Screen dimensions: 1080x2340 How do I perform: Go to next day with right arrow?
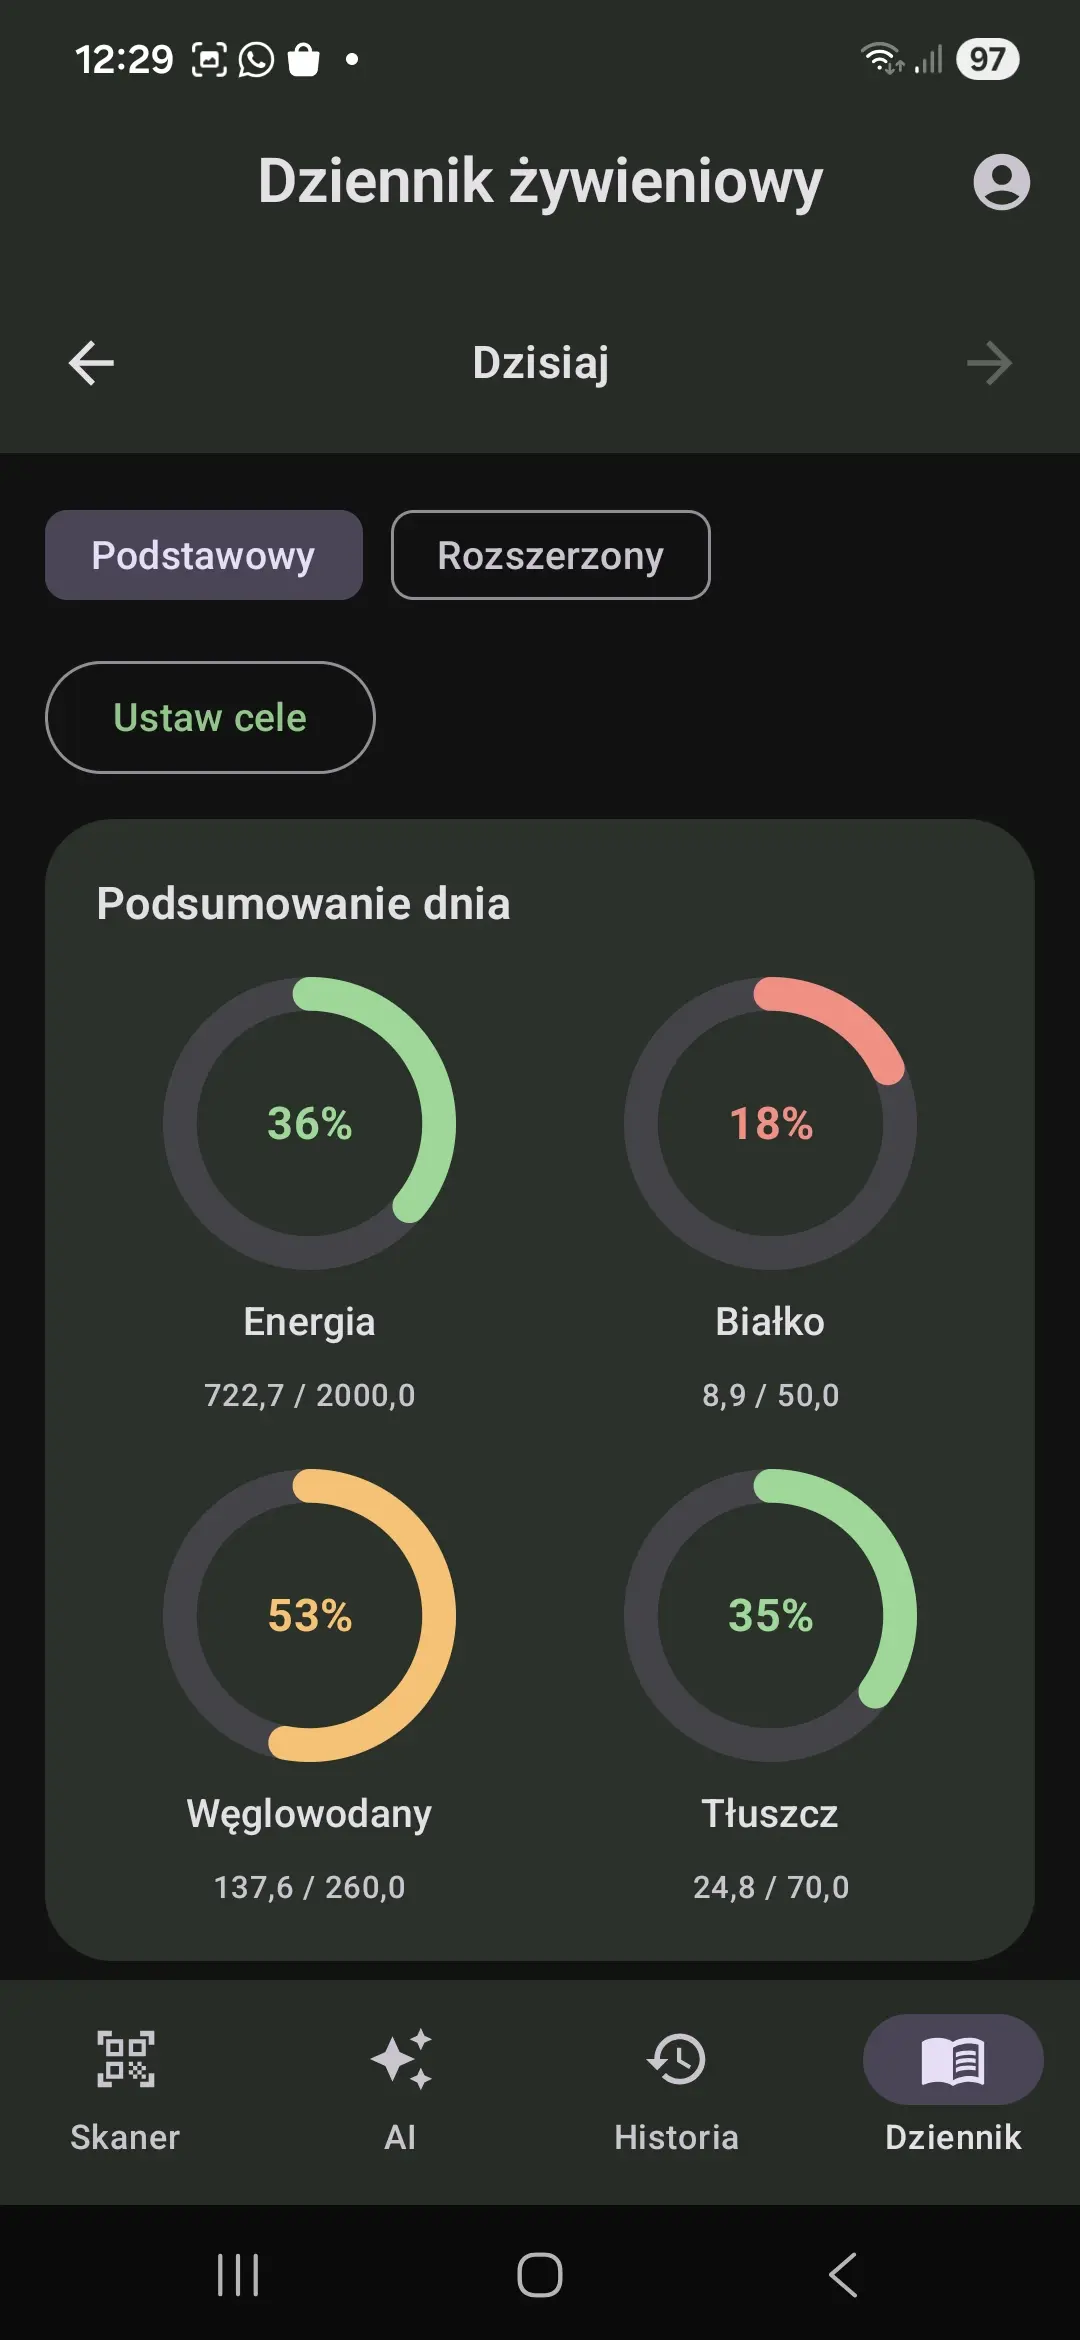(989, 363)
